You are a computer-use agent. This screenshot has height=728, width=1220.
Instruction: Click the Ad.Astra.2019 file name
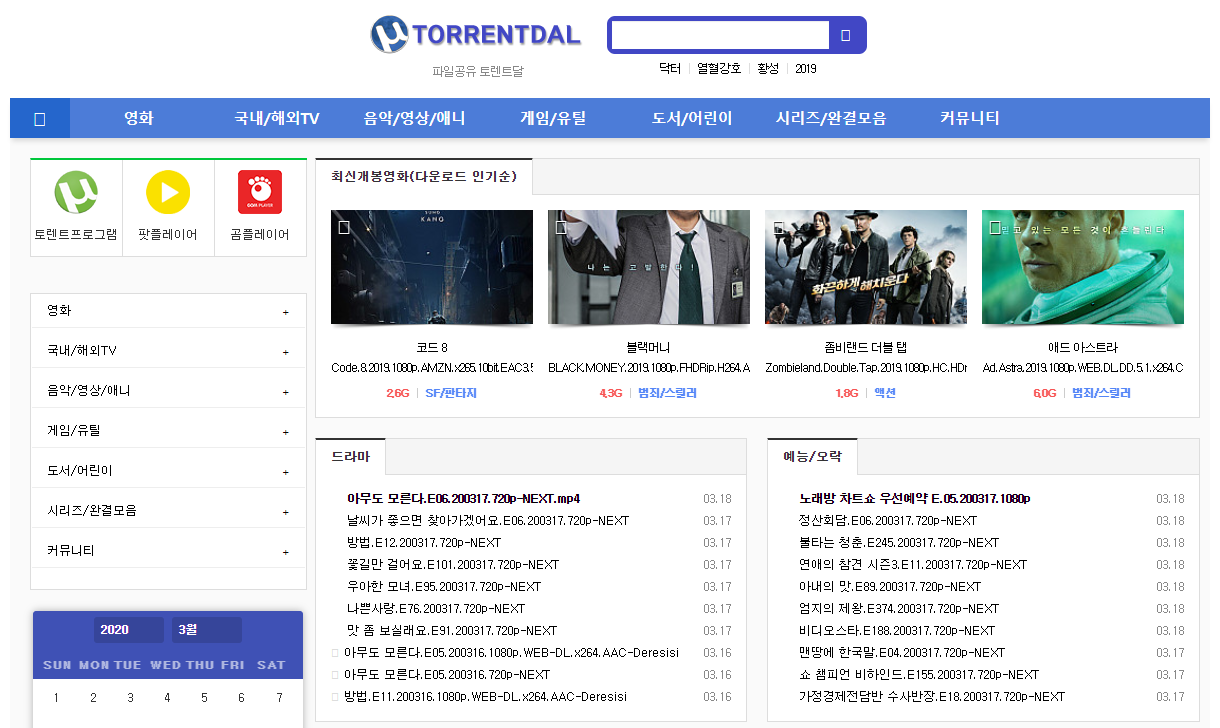pyautogui.click(x=1083, y=368)
